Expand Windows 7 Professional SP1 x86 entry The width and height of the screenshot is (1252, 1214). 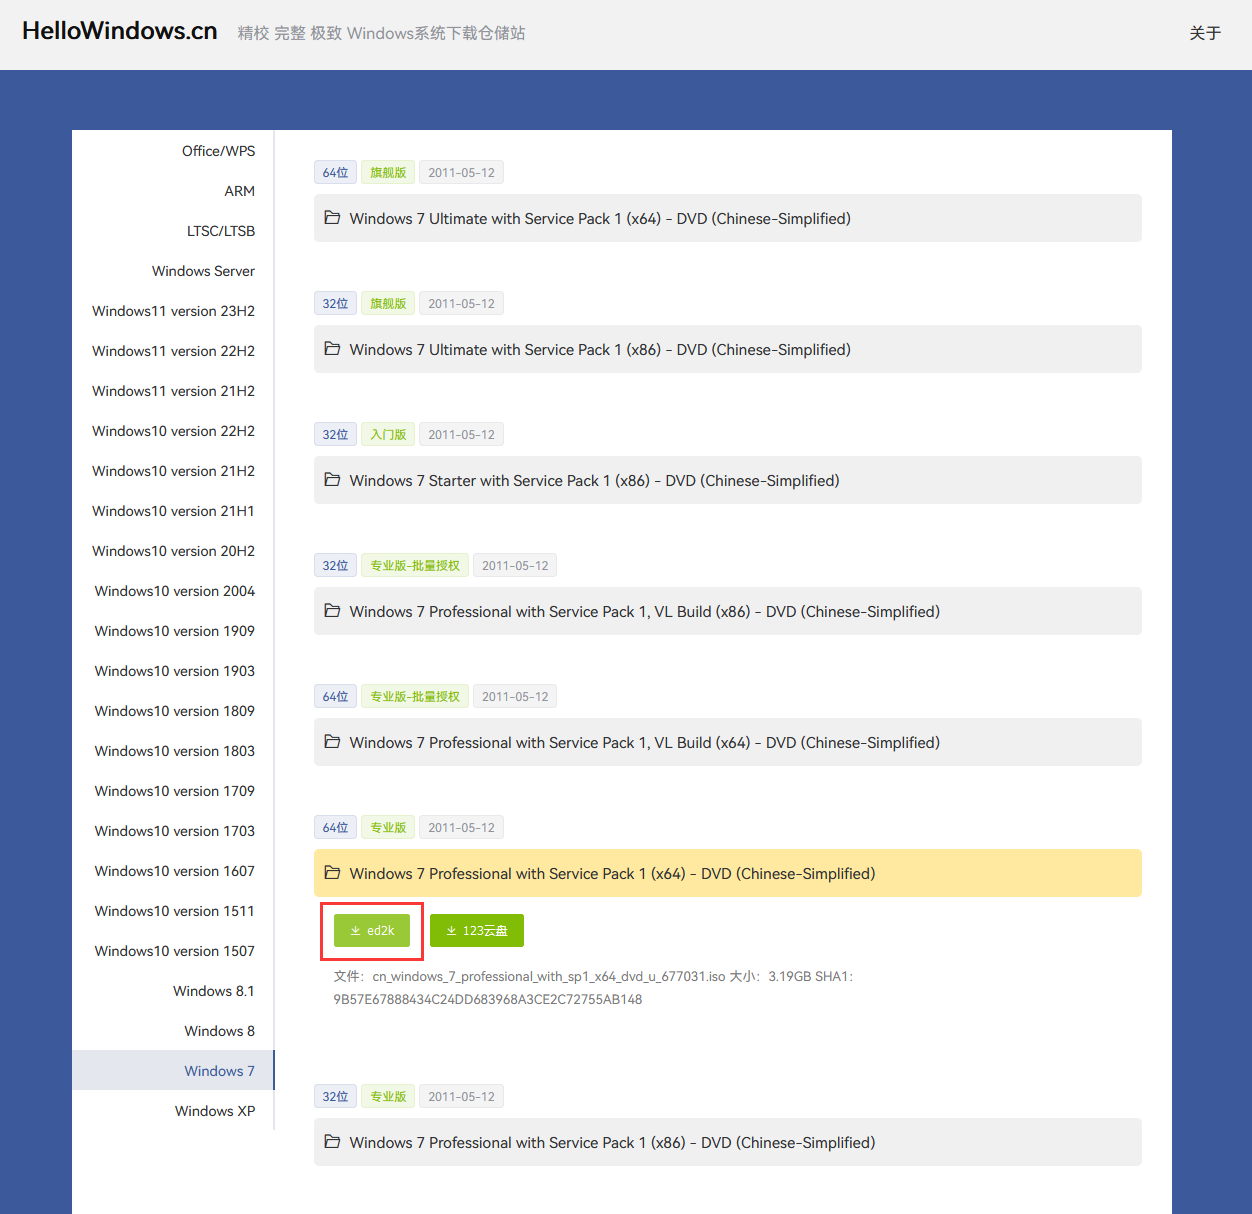pos(728,1142)
